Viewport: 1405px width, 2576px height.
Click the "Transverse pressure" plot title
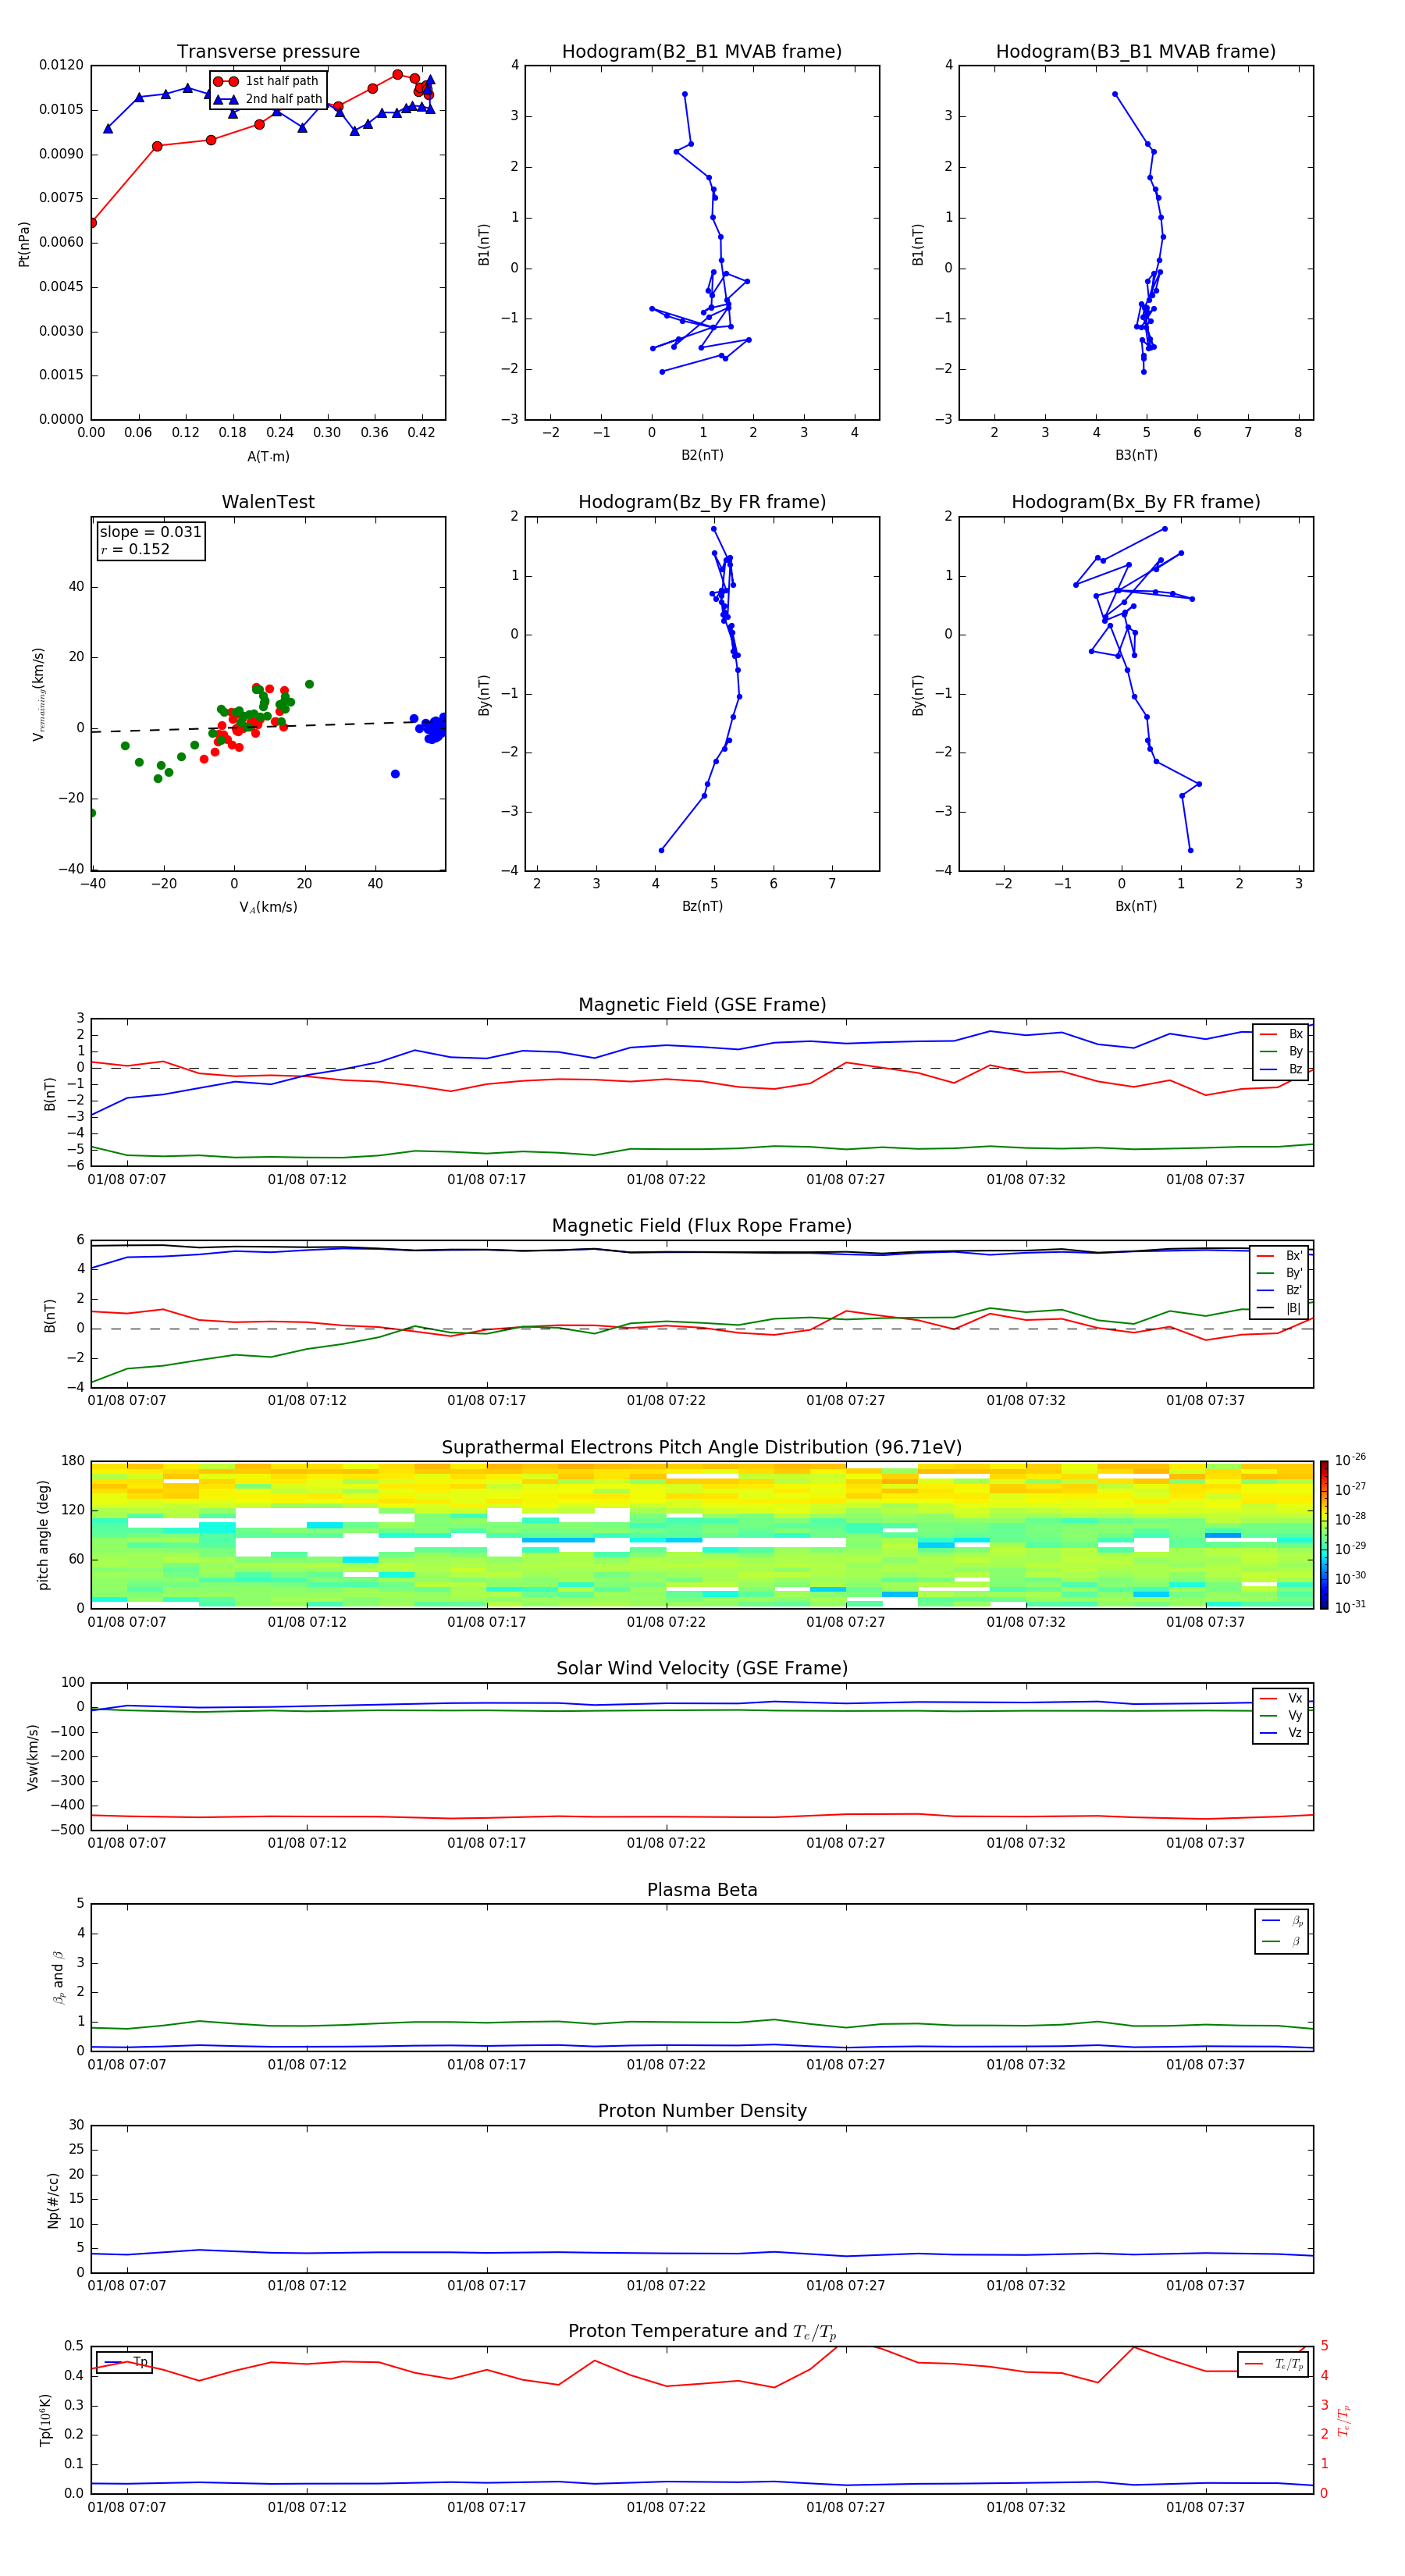point(268,52)
